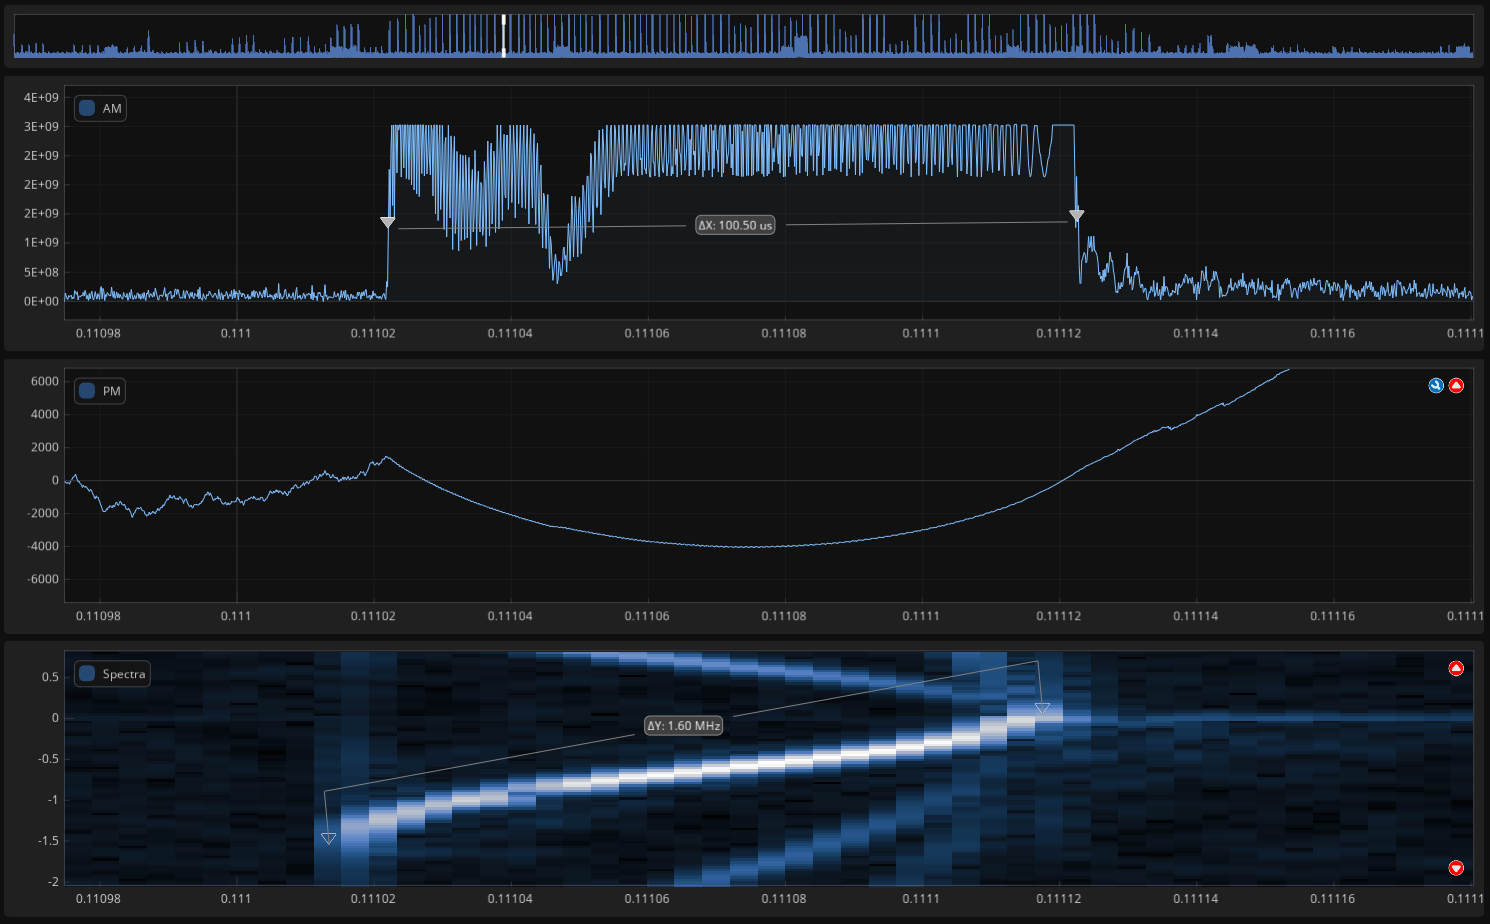Toggle the Spectra legend swatch

(87, 674)
